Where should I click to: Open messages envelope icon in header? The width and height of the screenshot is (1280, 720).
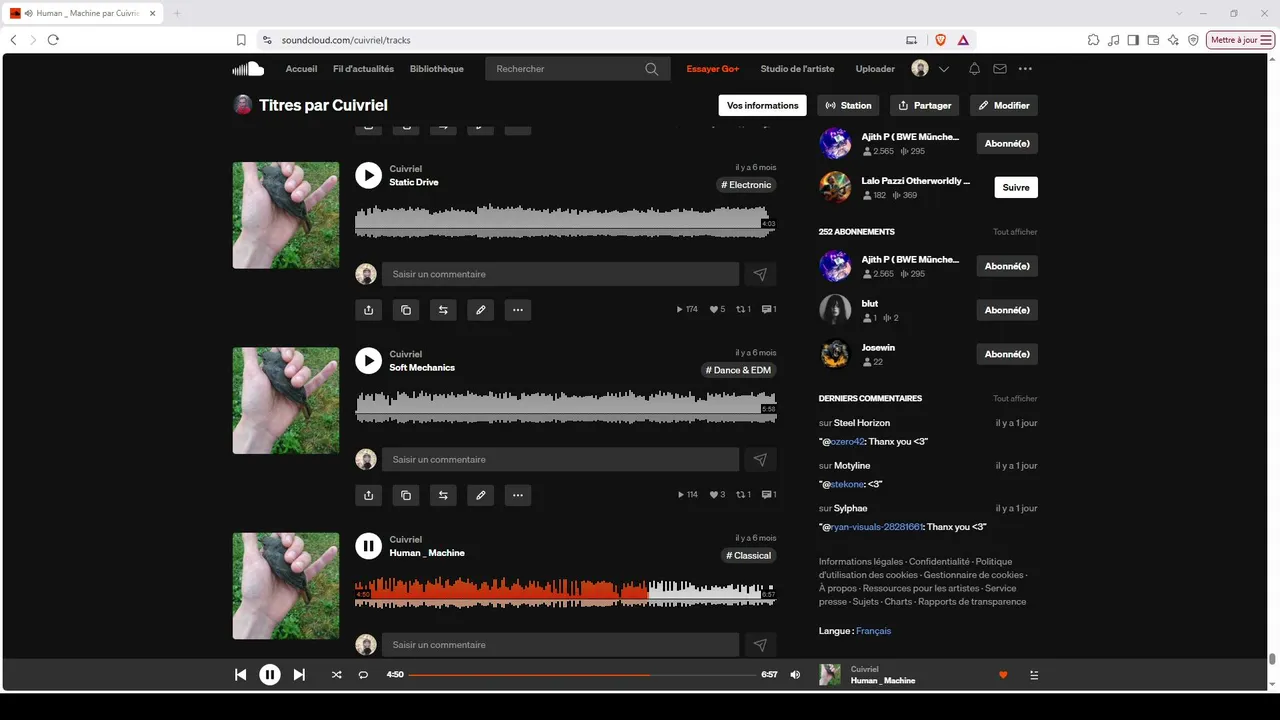[x=1000, y=69]
